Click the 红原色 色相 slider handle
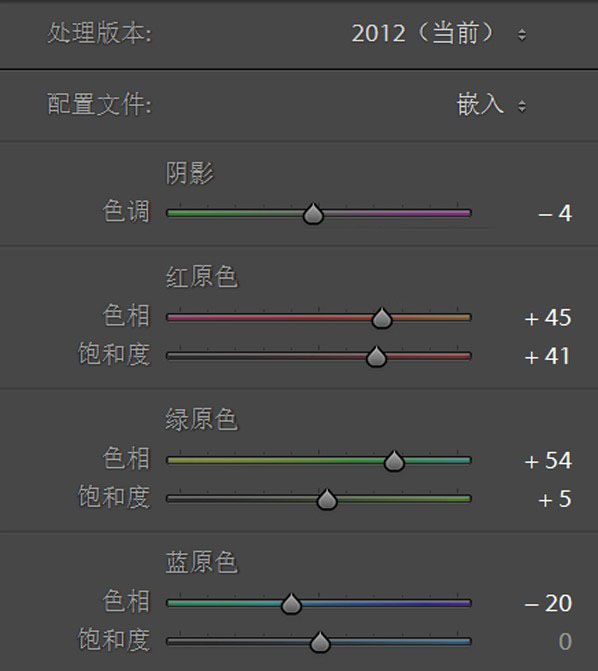Image resolution: width=598 pixels, height=671 pixels. tap(382, 318)
